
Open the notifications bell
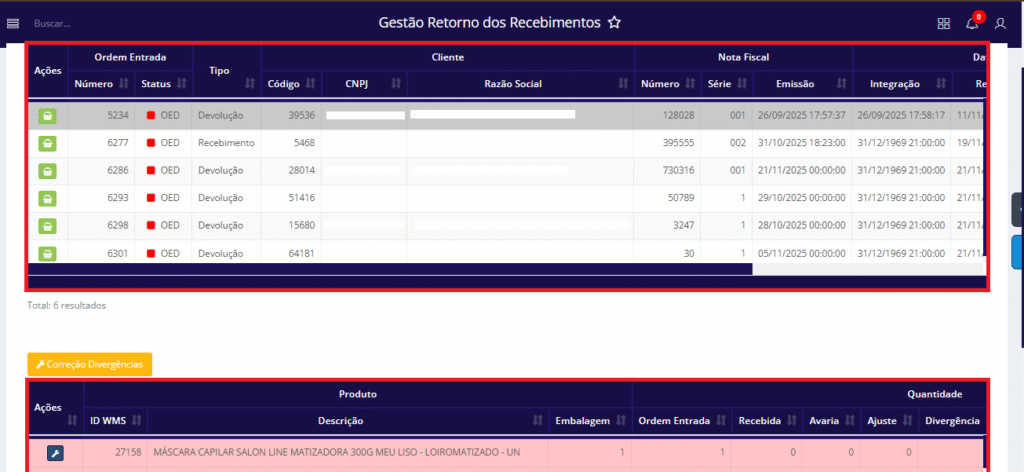[x=972, y=23]
